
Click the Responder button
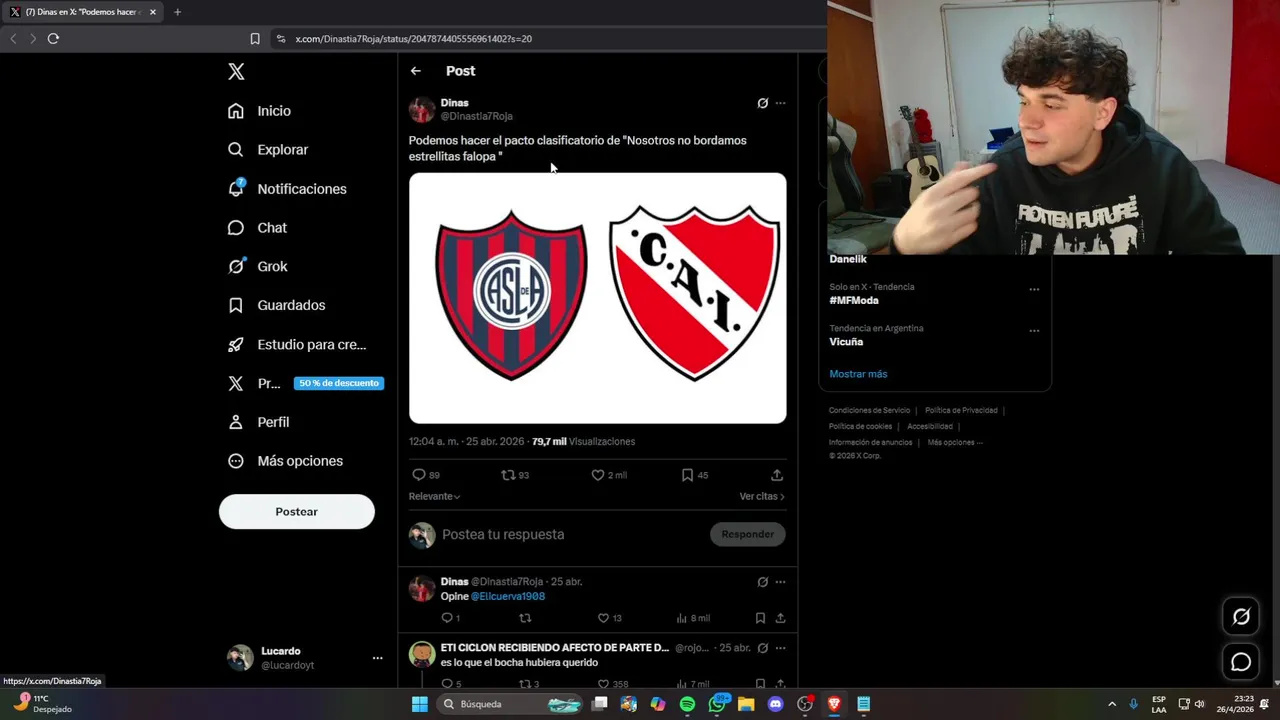pyautogui.click(x=748, y=534)
